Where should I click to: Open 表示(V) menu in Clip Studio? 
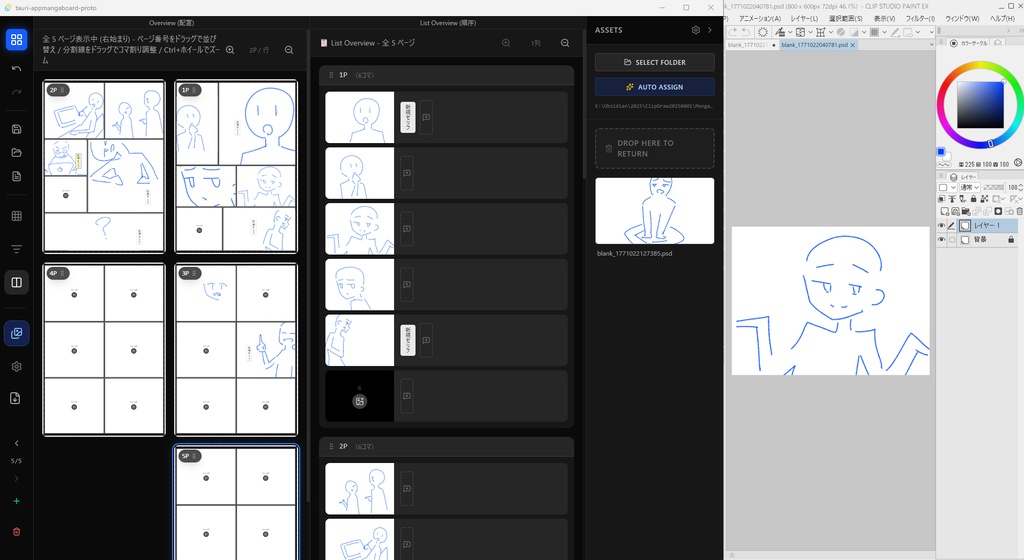885,19
